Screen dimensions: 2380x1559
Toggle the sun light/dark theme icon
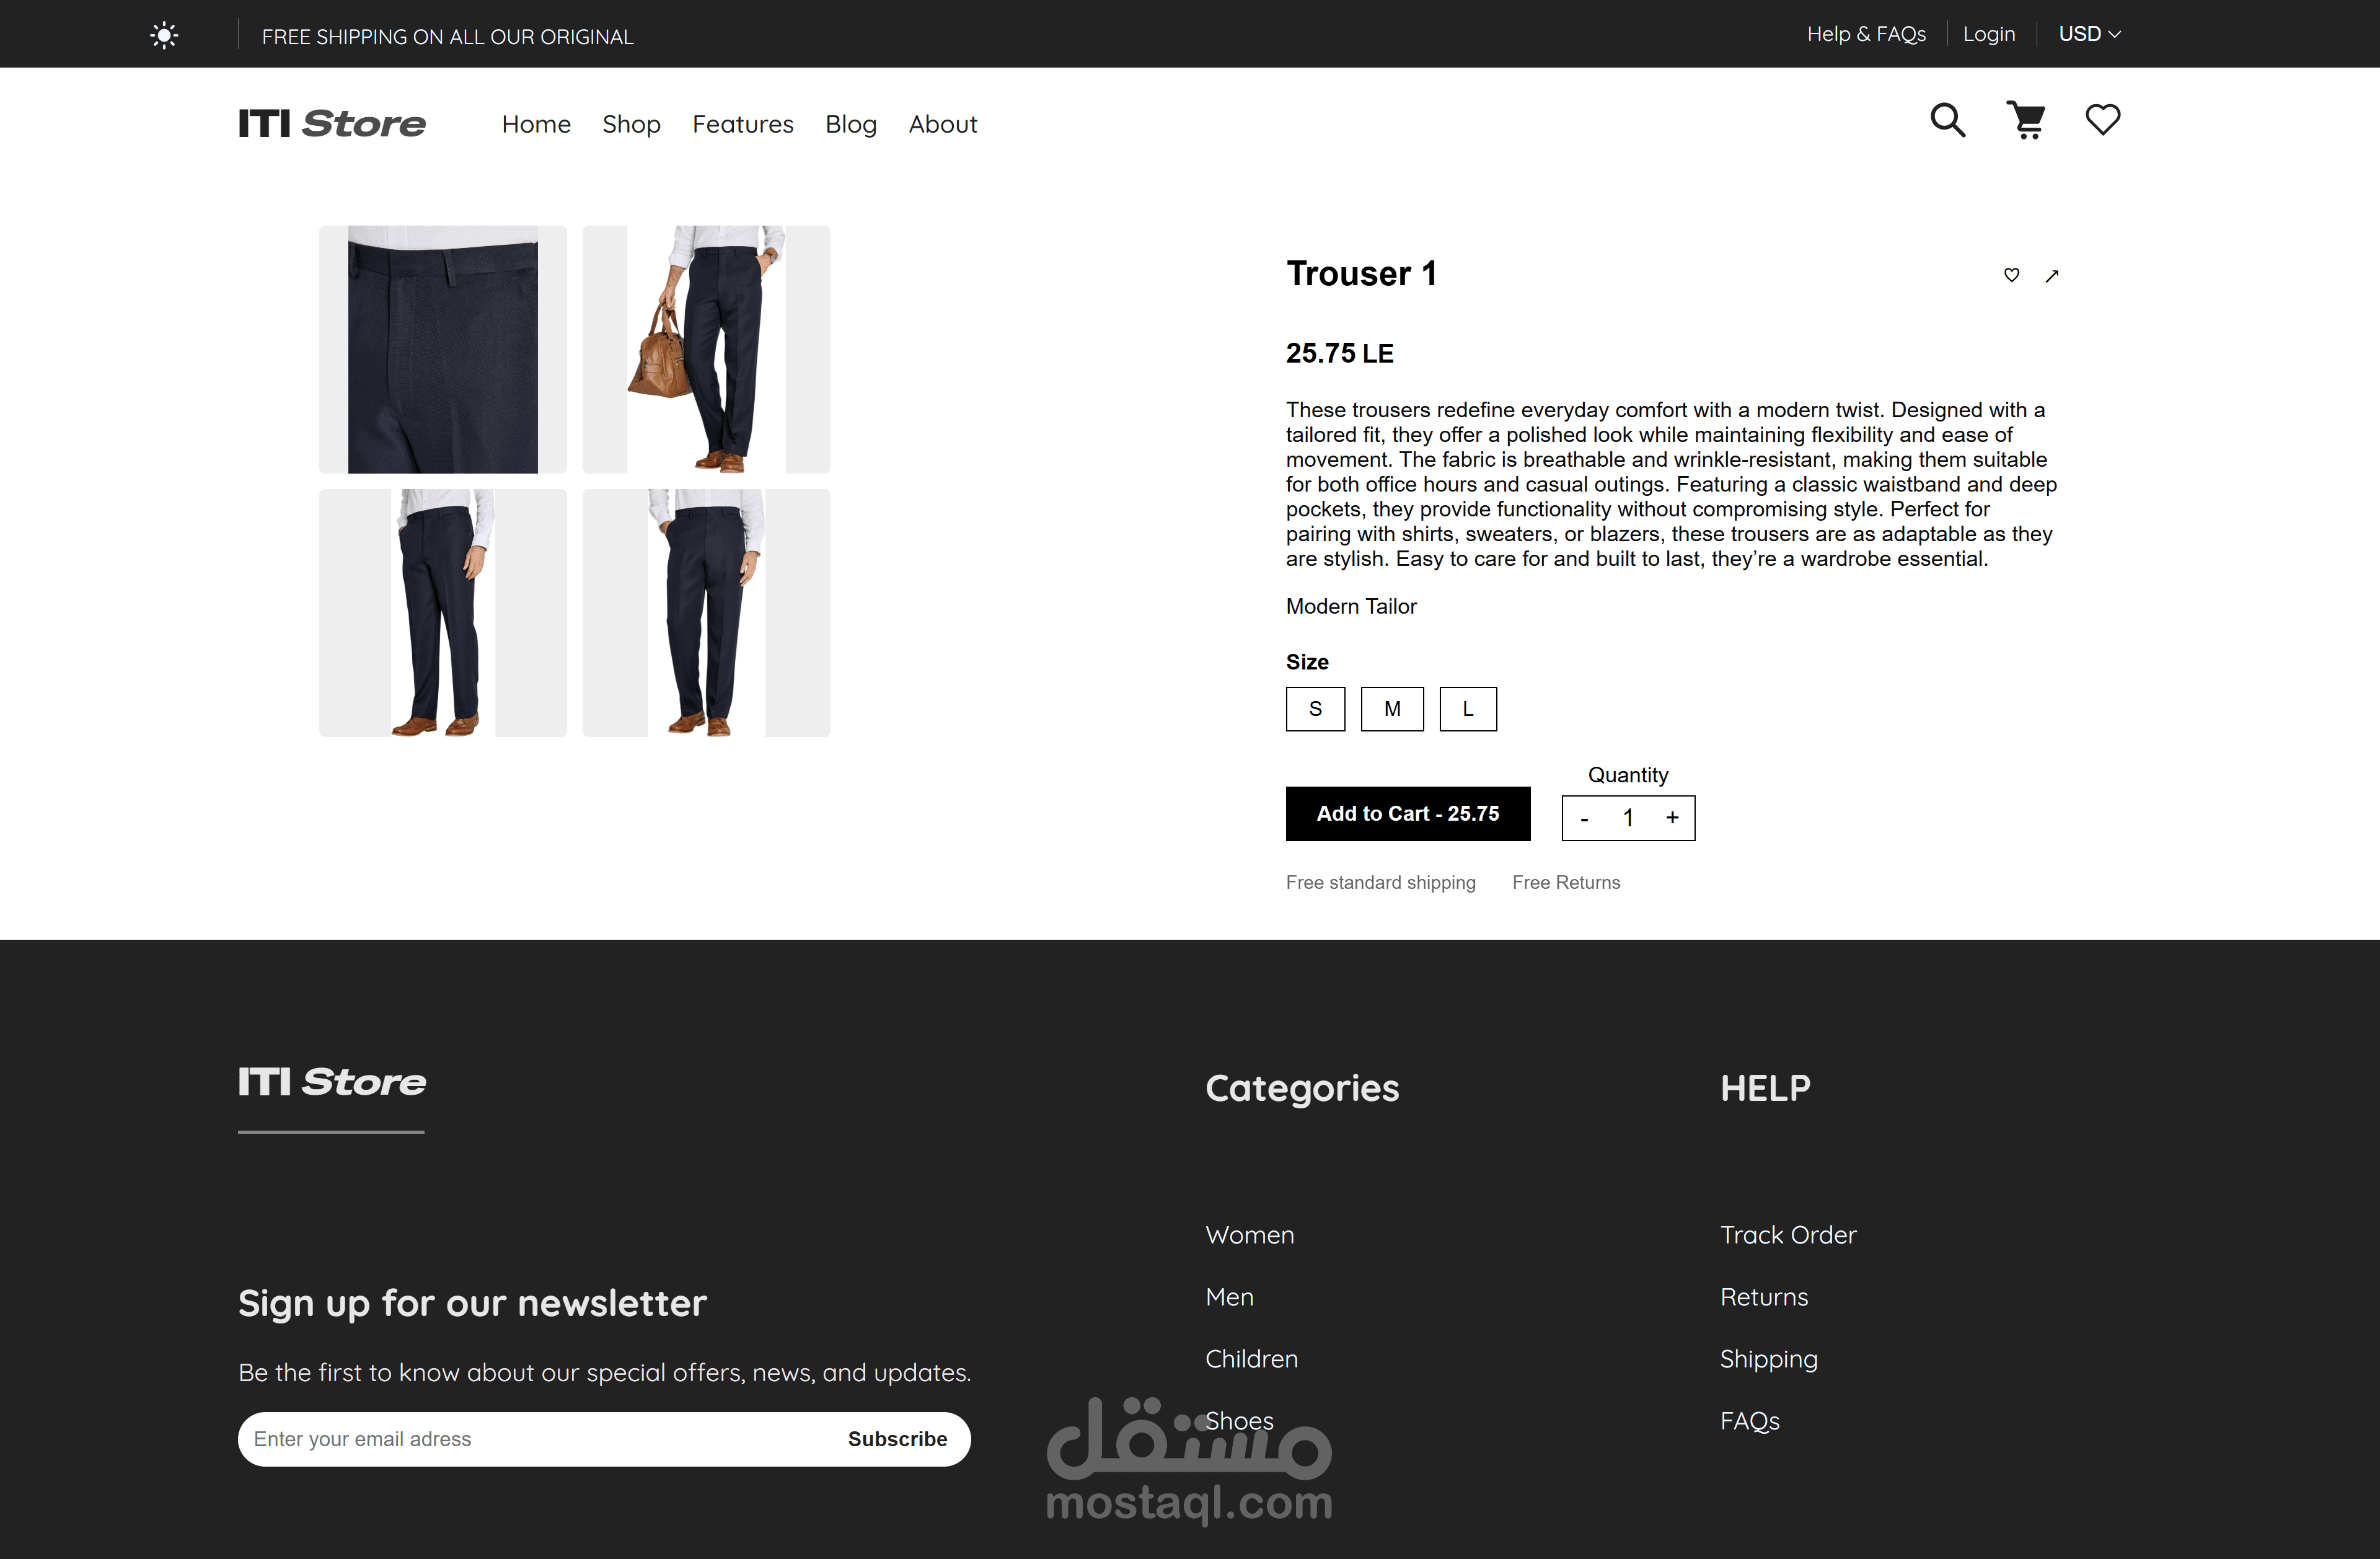164,36
